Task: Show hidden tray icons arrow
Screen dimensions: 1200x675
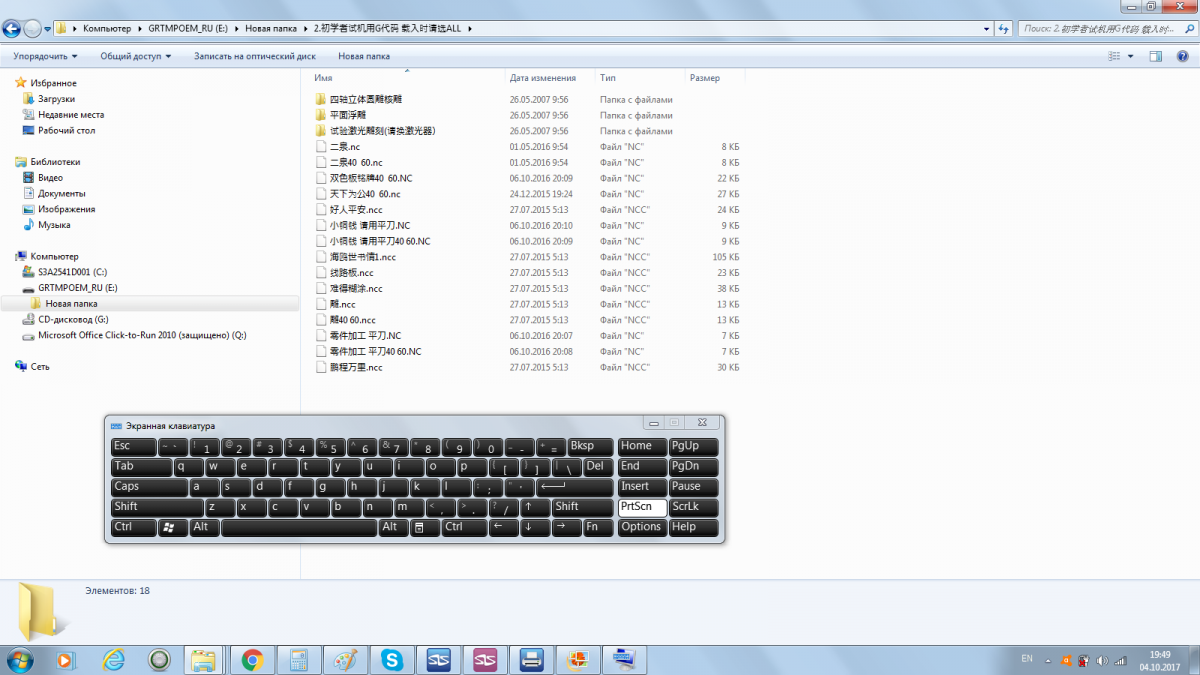Action: [x=1049, y=660]
